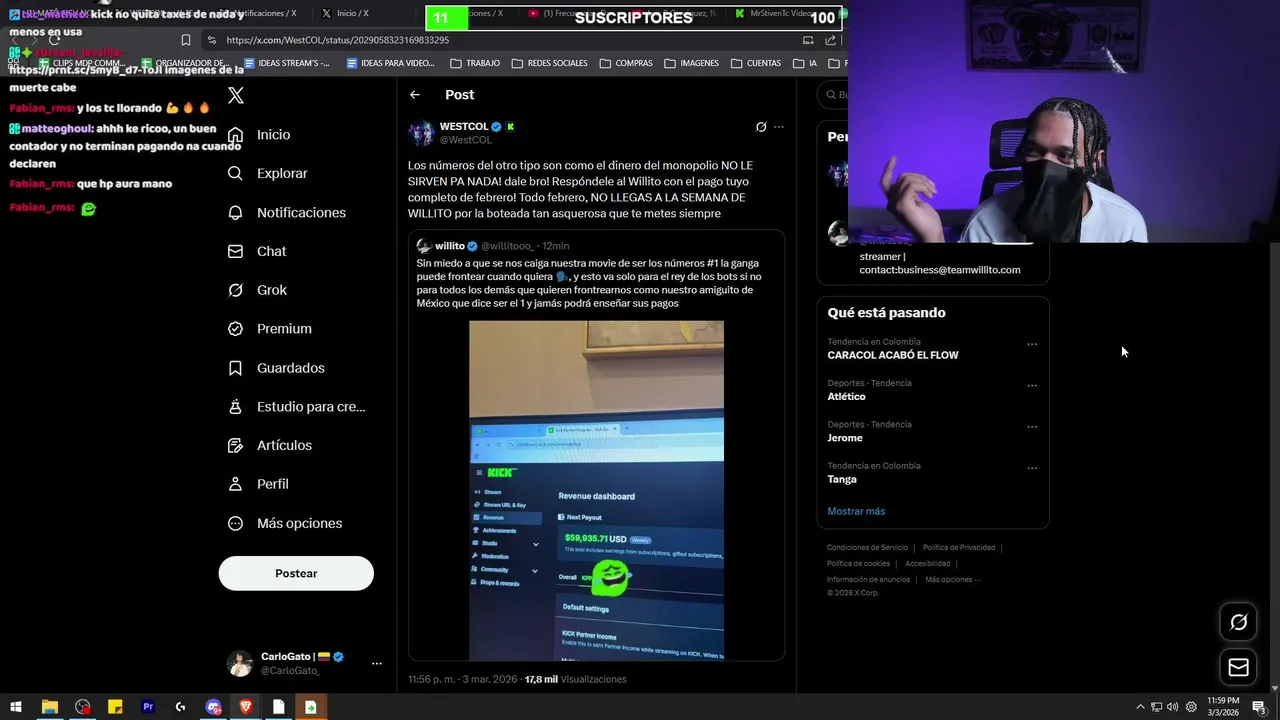Open IDEAS PARA VIDEO bookmark

pyautogui.click(x=390, y=63)
